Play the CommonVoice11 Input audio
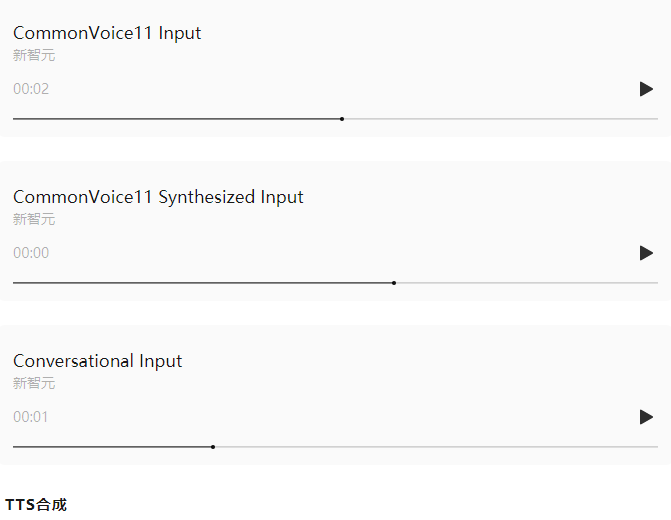This screenshot has height=520, width=671. (646, 89)
